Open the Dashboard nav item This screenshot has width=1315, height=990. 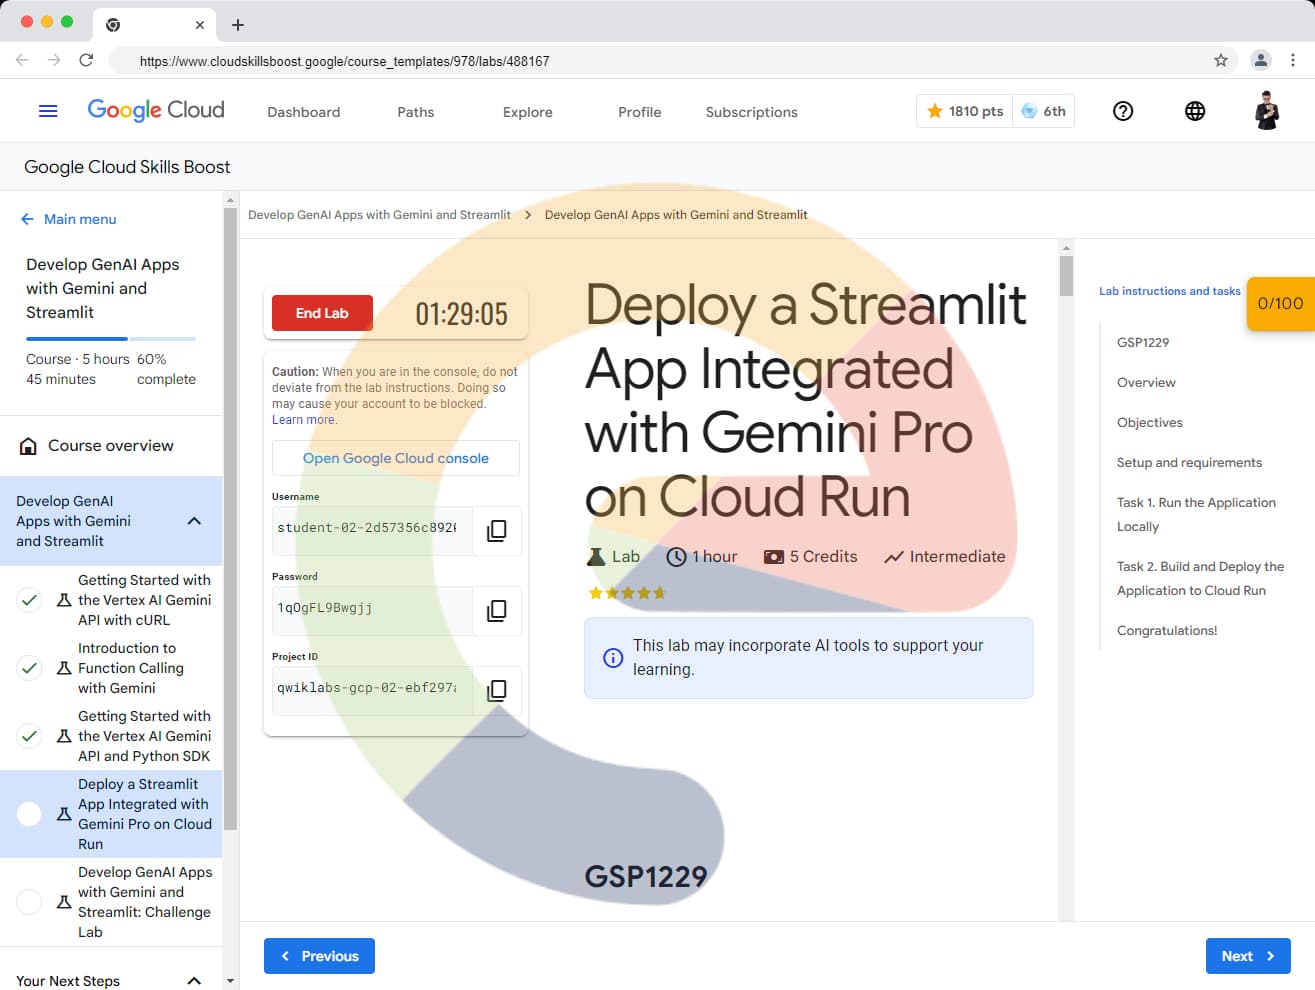point(304,112)
